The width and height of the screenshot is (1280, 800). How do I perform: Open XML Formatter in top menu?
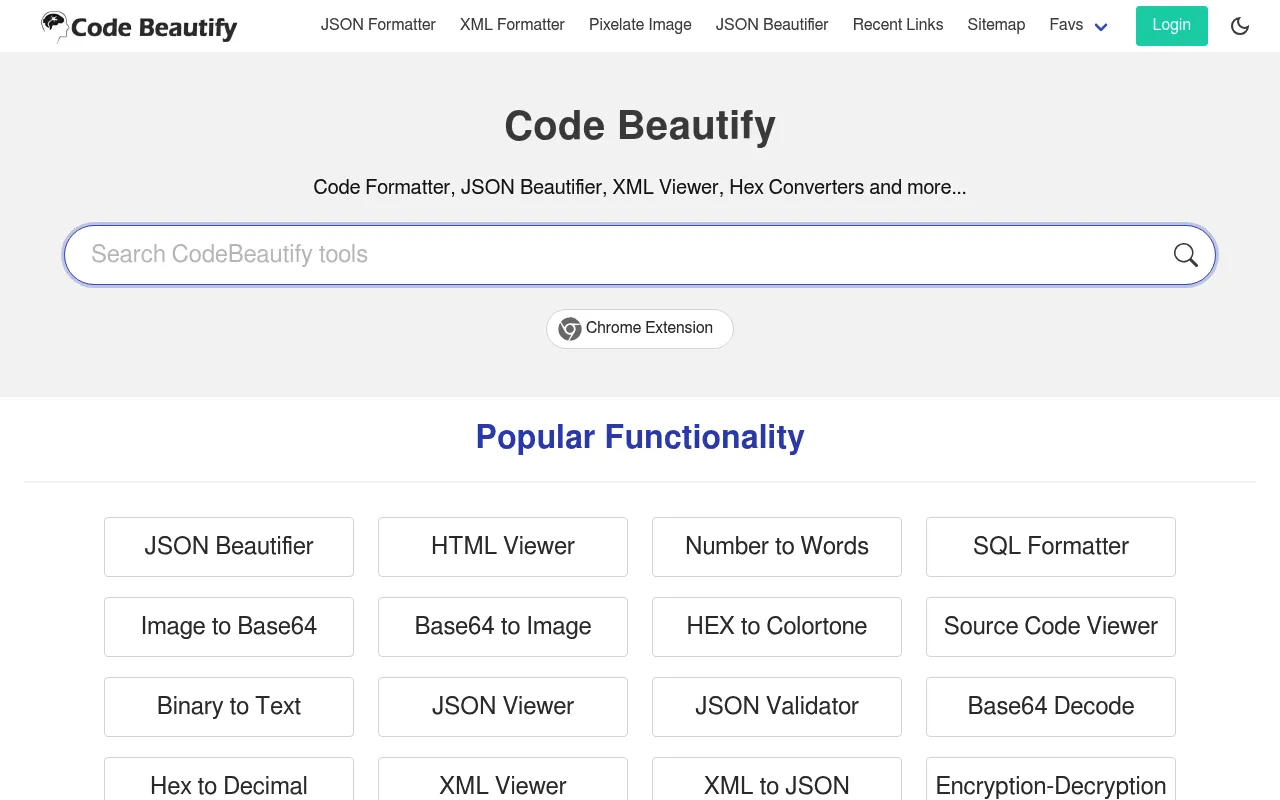(x=512, y=25)
